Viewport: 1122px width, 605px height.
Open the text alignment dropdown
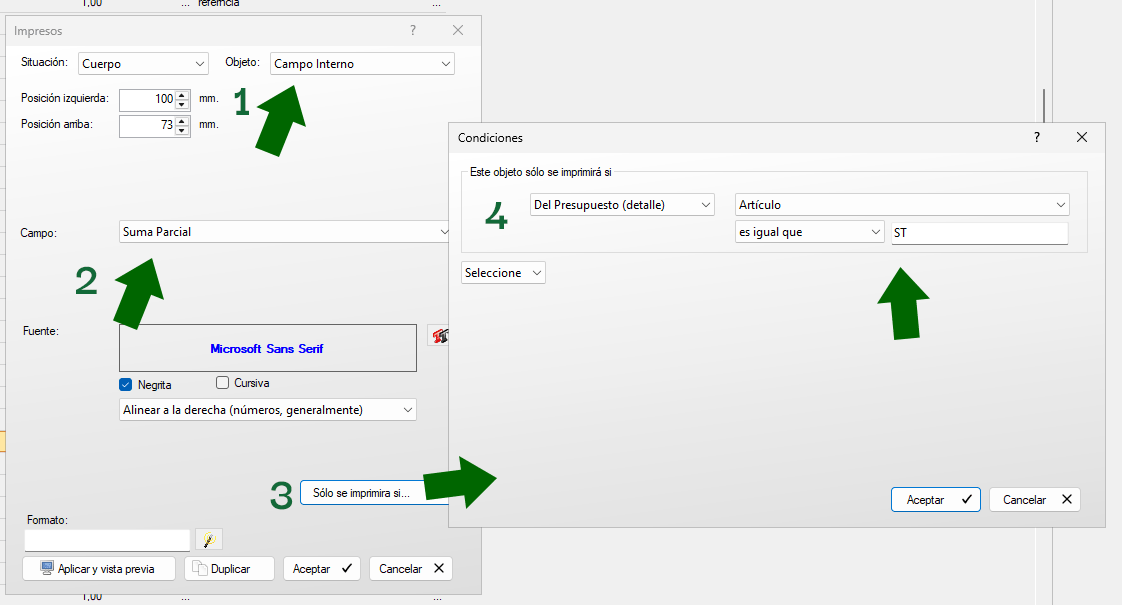[x=267, y=410]
